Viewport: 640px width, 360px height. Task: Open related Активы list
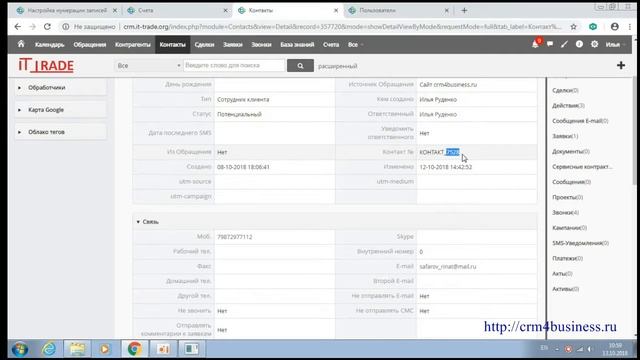[565, 289]
